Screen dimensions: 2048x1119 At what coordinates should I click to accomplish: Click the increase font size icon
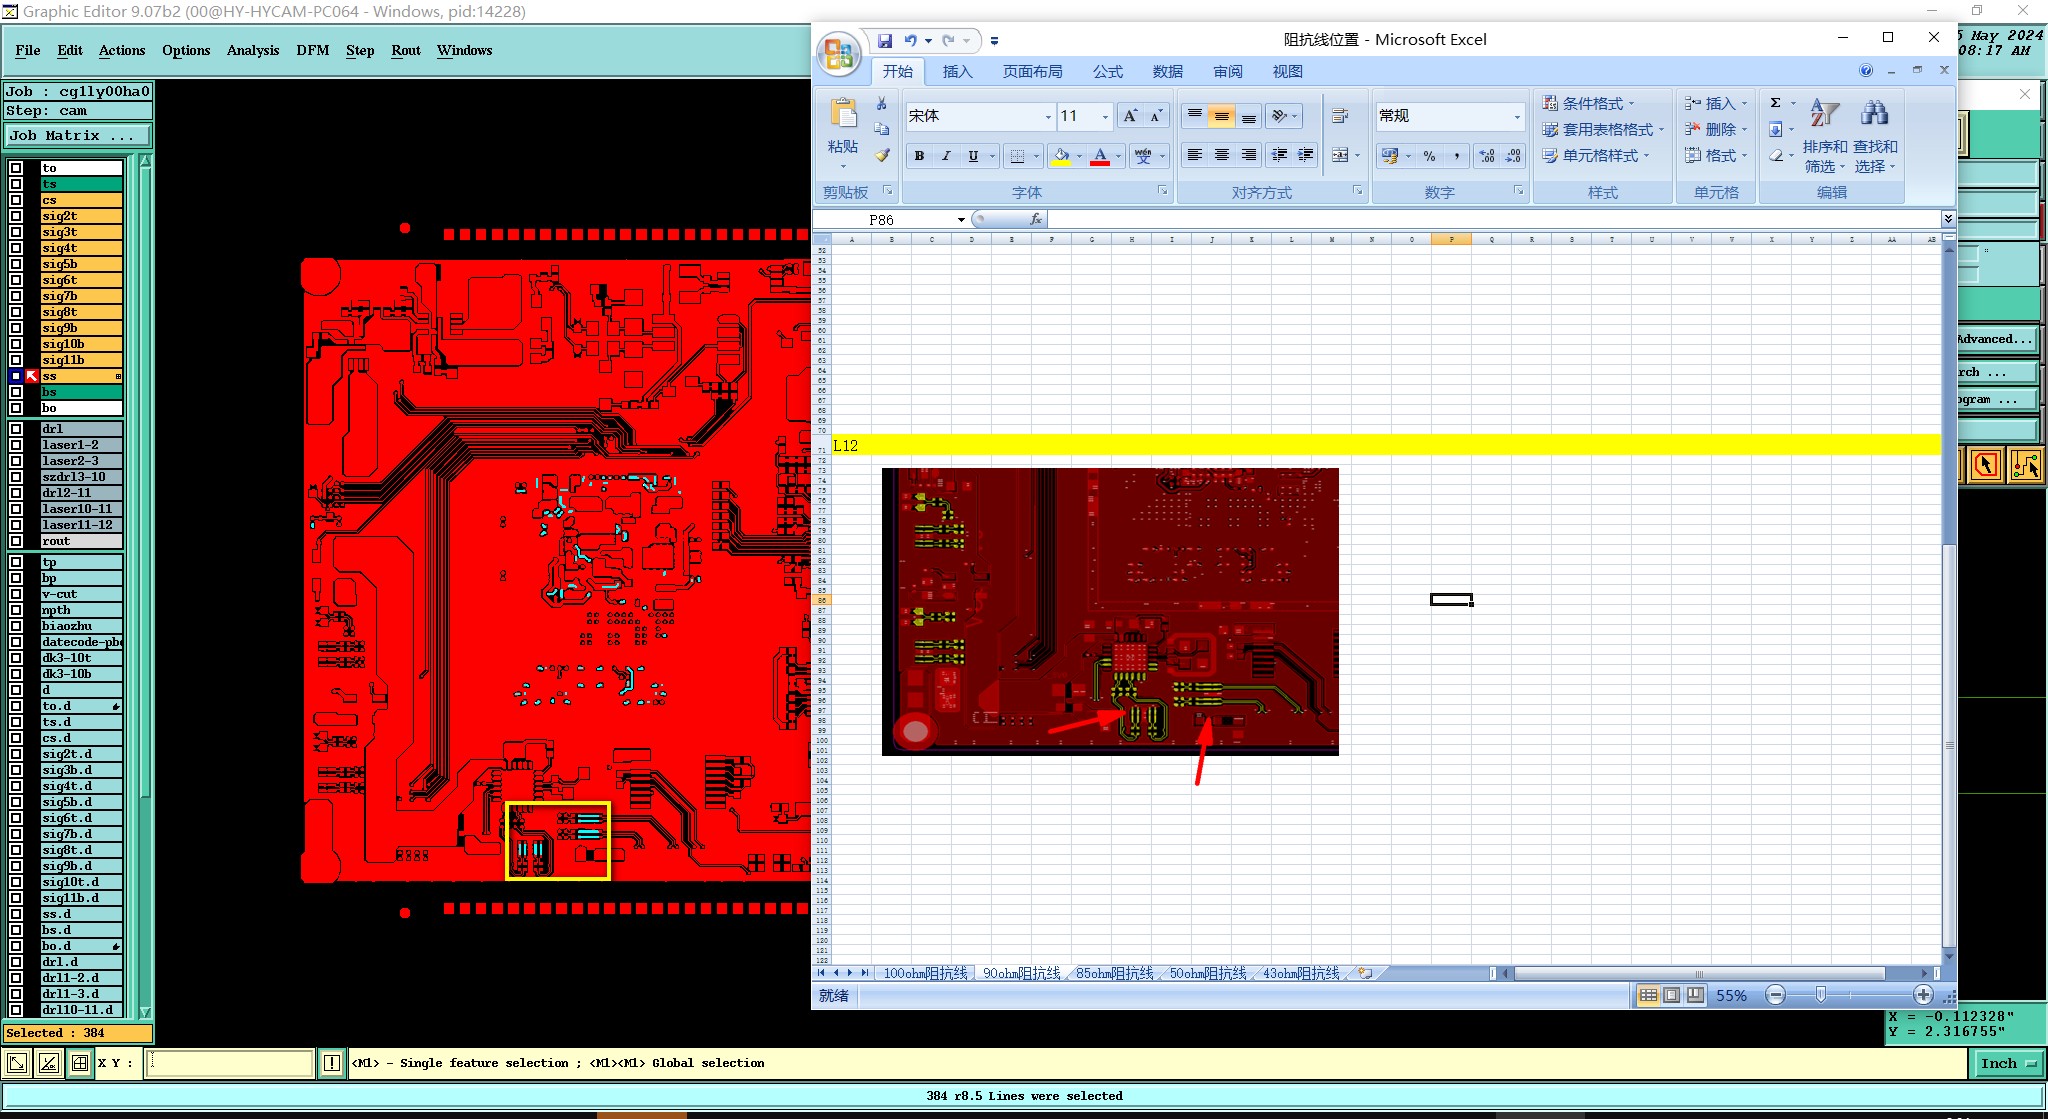tap(1129, 116)
